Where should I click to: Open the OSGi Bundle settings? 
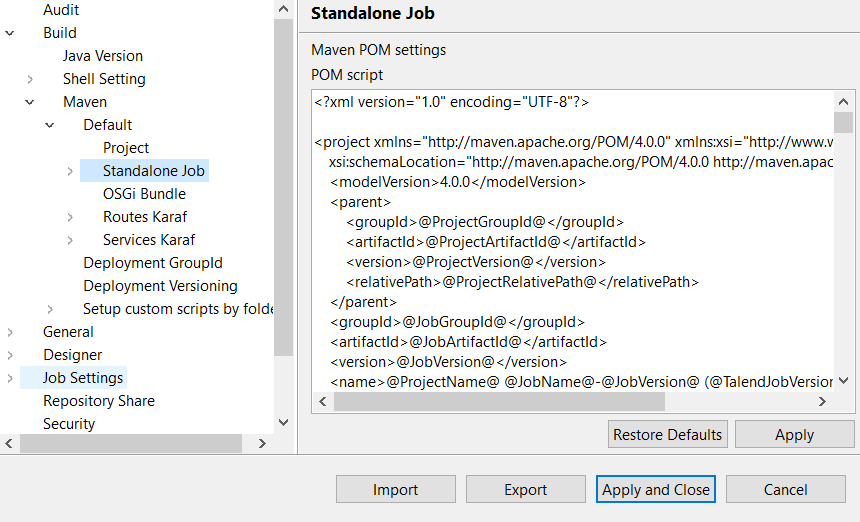(x=144, y=194)
